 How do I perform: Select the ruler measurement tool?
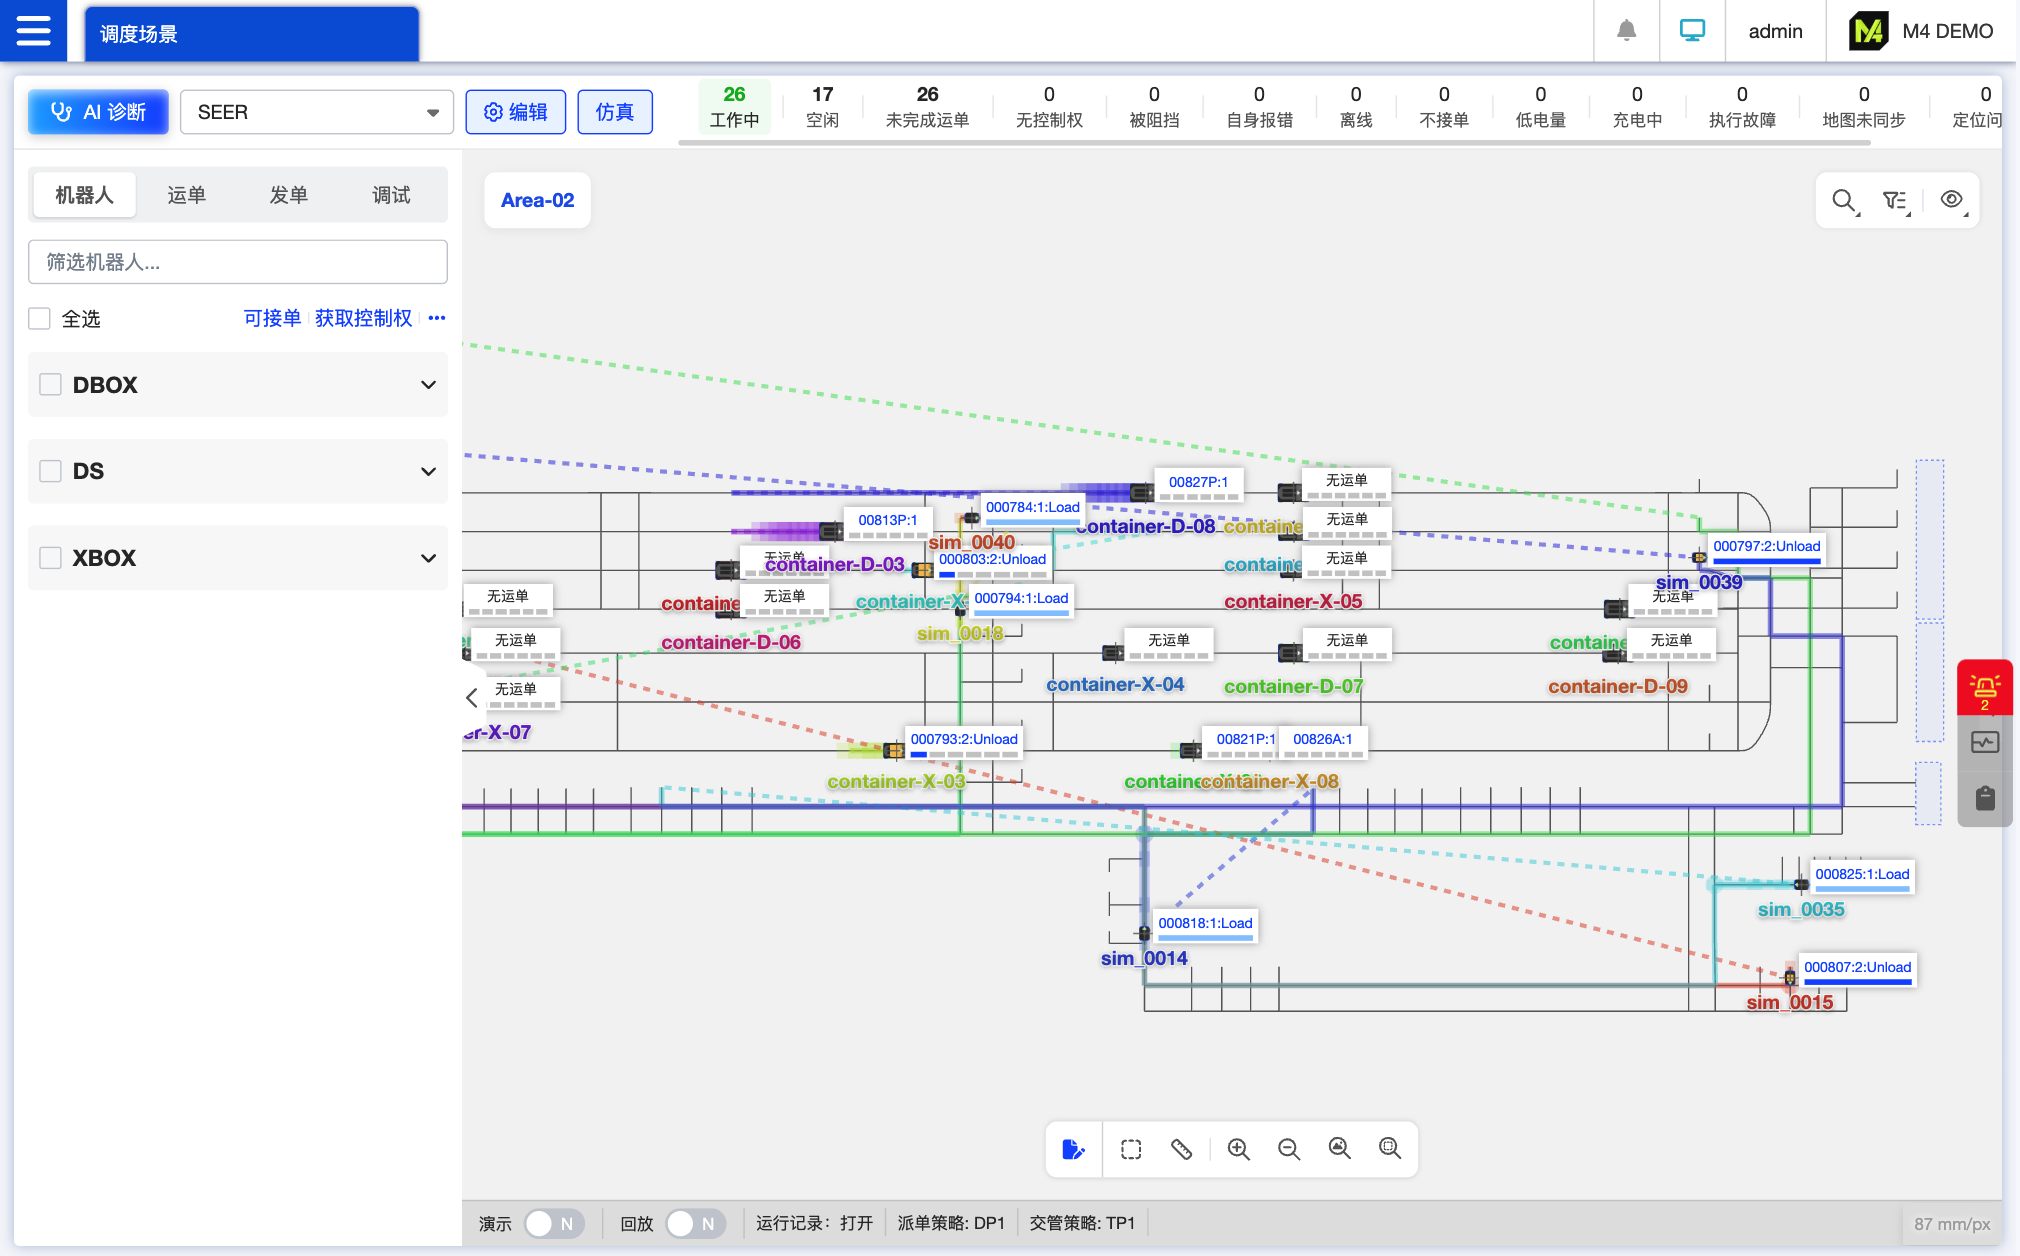point(1181,1149)
